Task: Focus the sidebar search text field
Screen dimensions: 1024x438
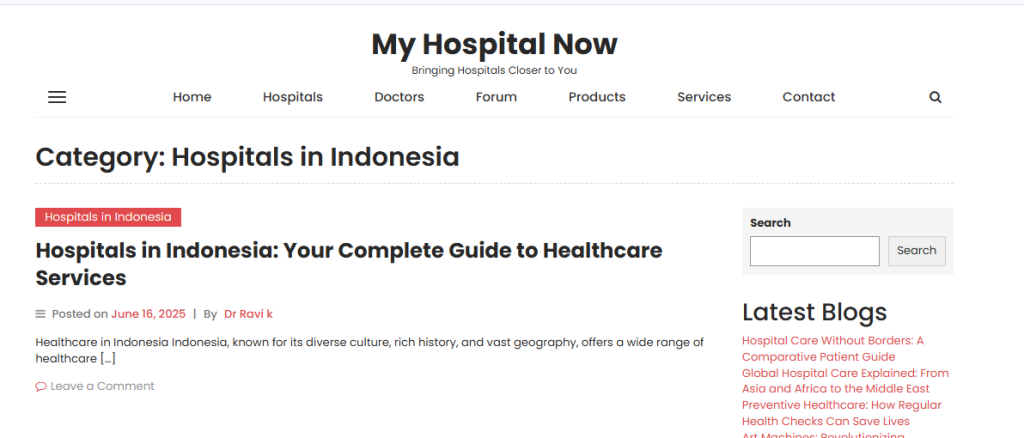Action: [814, 251]
